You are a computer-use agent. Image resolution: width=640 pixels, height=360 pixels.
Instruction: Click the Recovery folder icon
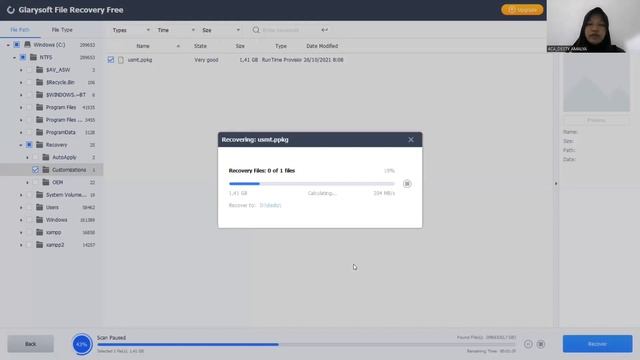pyautogui.click(x=40, y=144)
